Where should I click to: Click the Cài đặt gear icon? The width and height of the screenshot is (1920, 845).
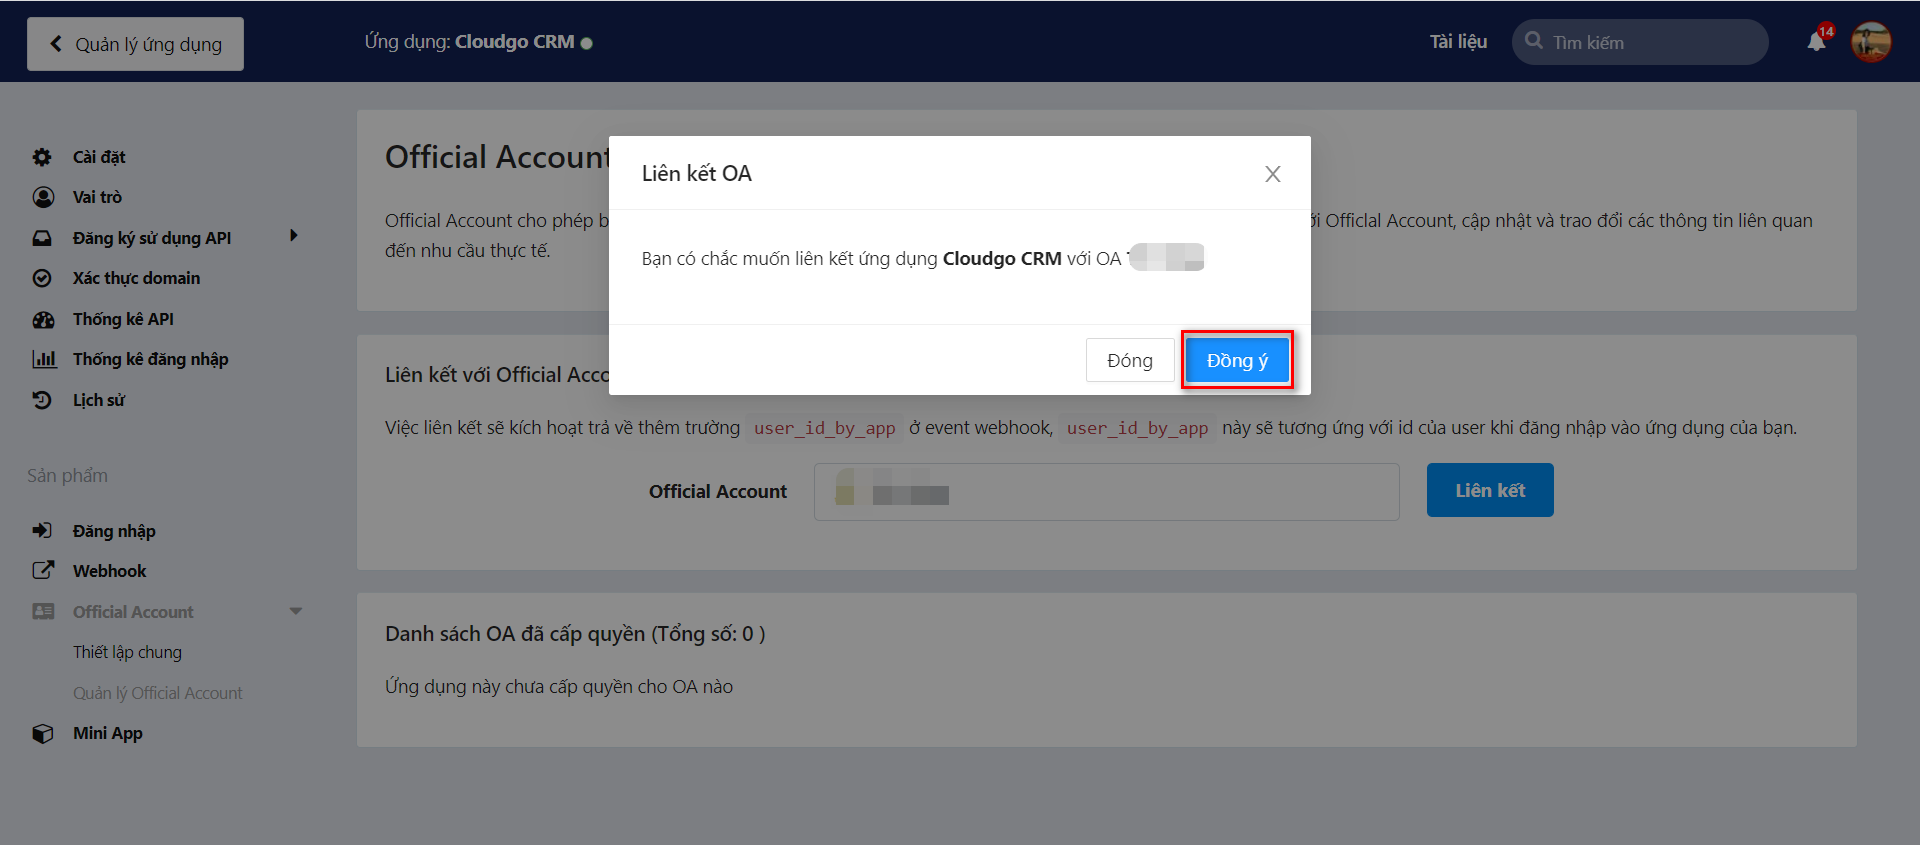42,157
